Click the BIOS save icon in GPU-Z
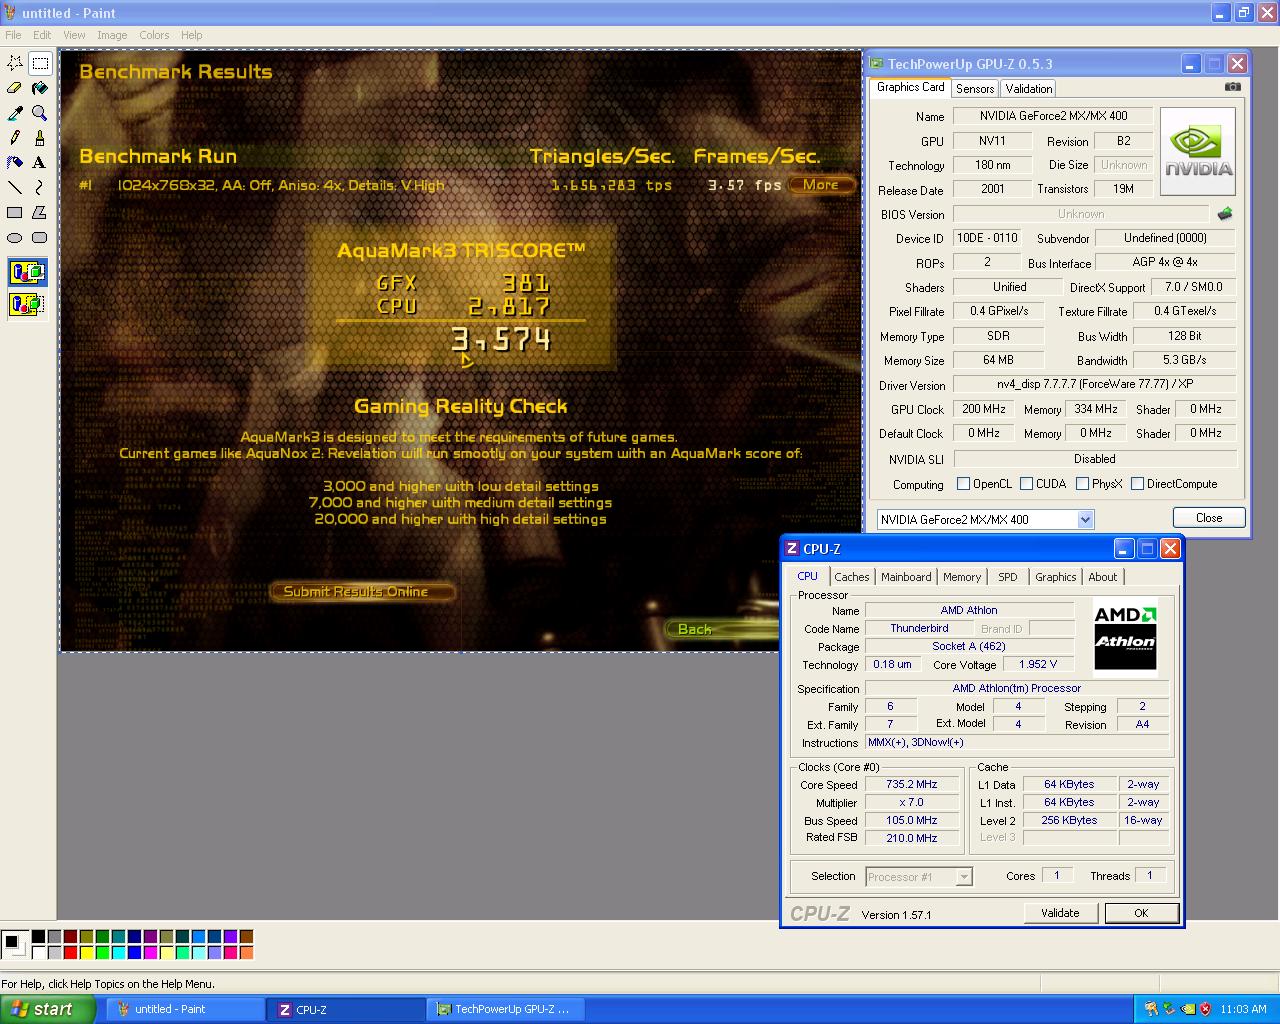 click(x=1224, y=214)
